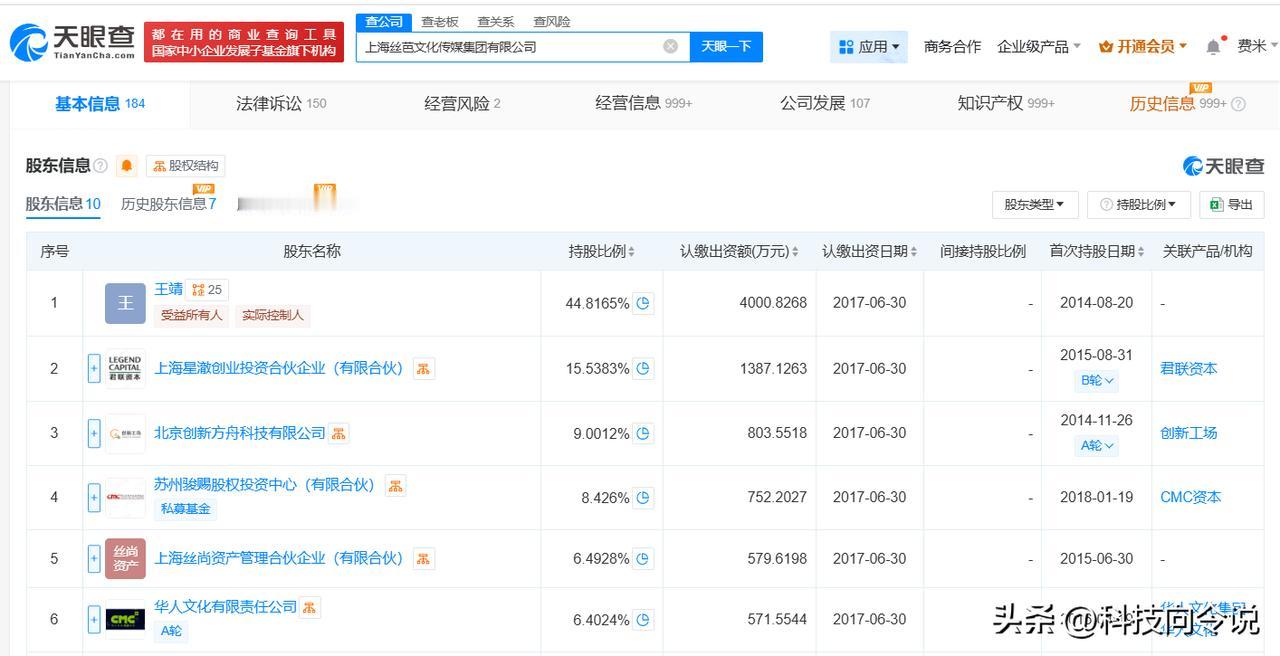Click the 丝尚资产 red logo thumbnail
This screenshot has height=656, width=1280.
point(125,558)
